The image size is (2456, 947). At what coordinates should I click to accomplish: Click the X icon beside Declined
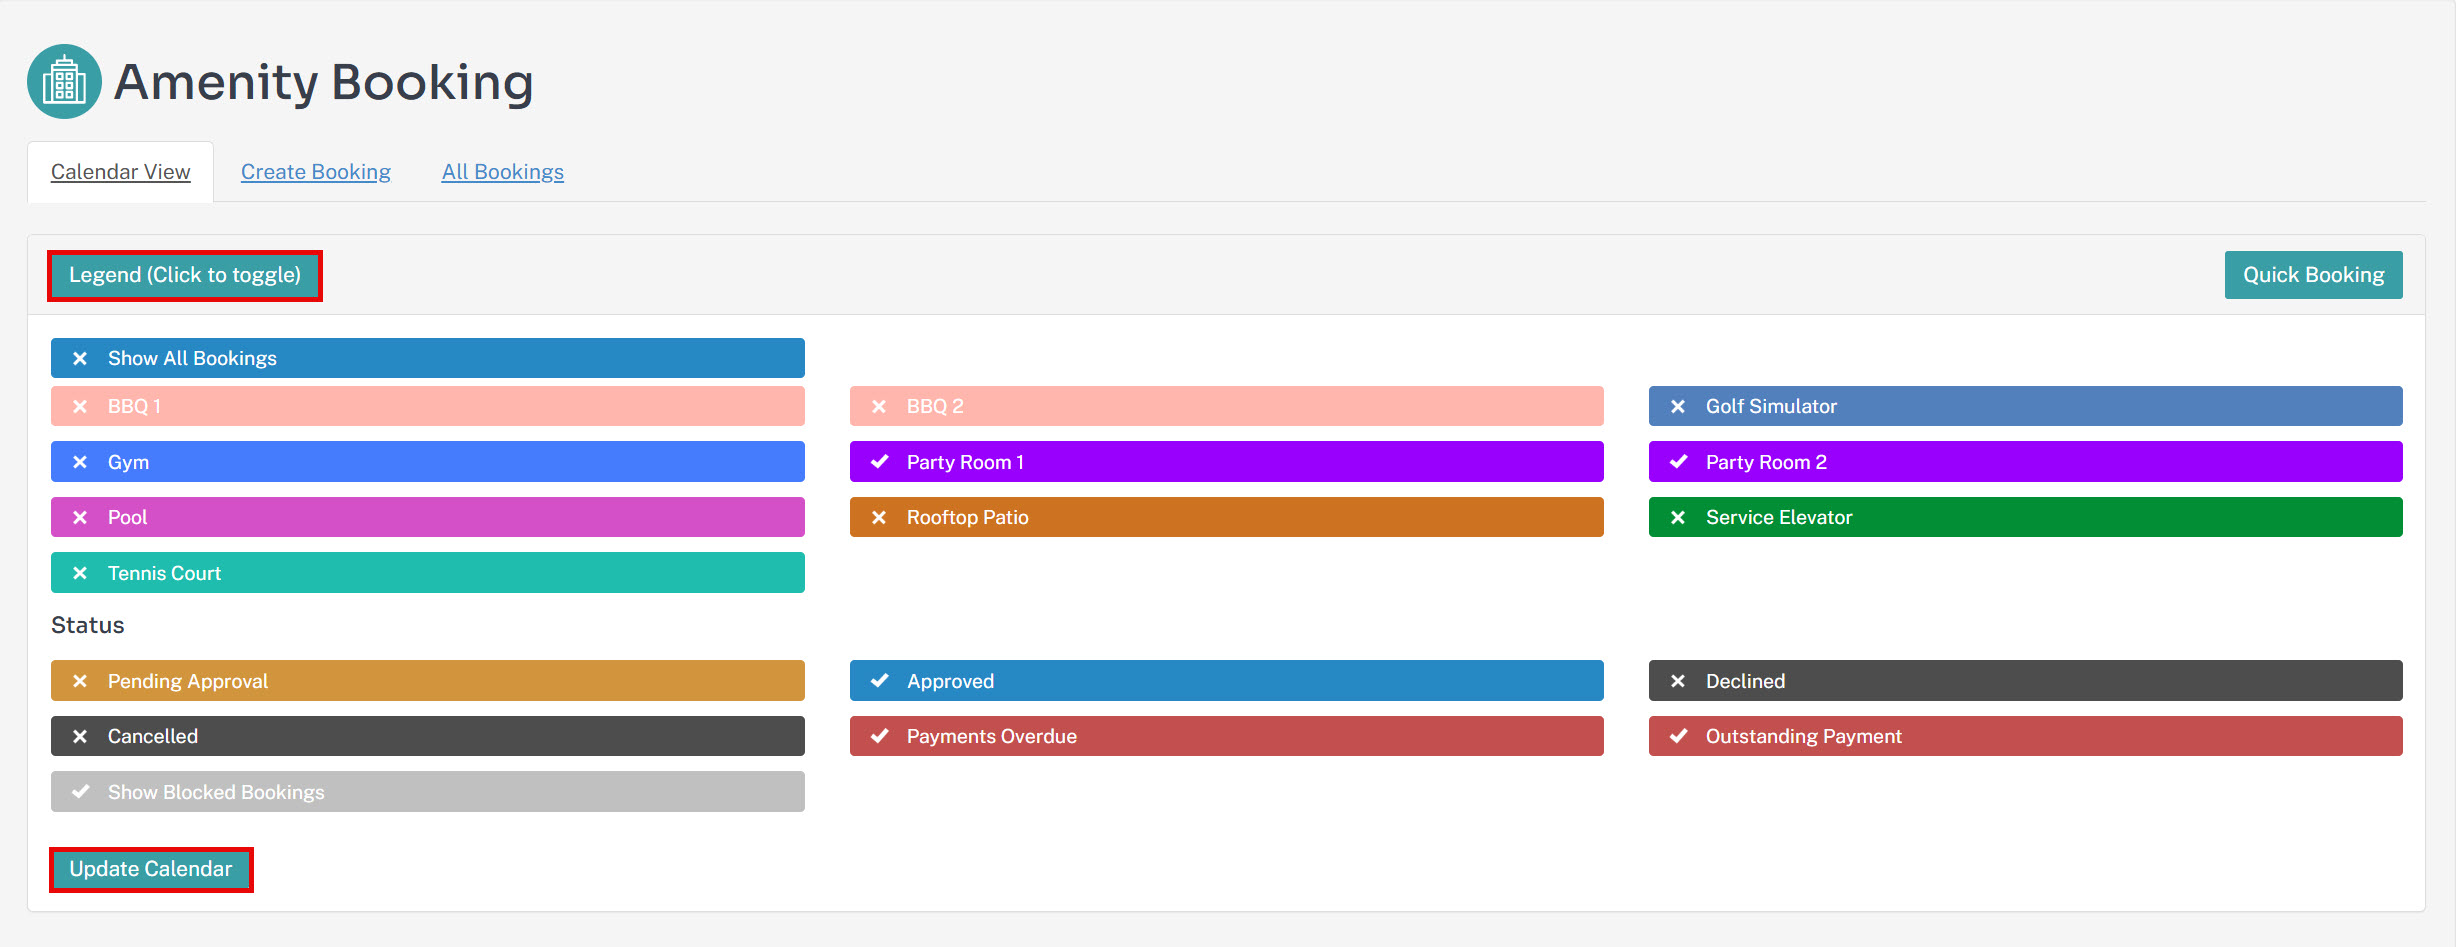click(x=1678, y=681)
